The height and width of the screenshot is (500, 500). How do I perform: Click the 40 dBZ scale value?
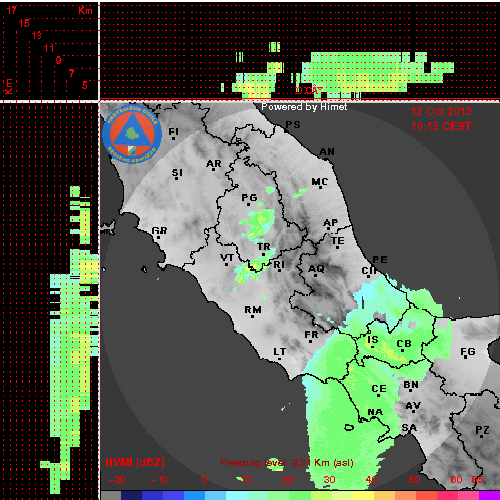371,480
